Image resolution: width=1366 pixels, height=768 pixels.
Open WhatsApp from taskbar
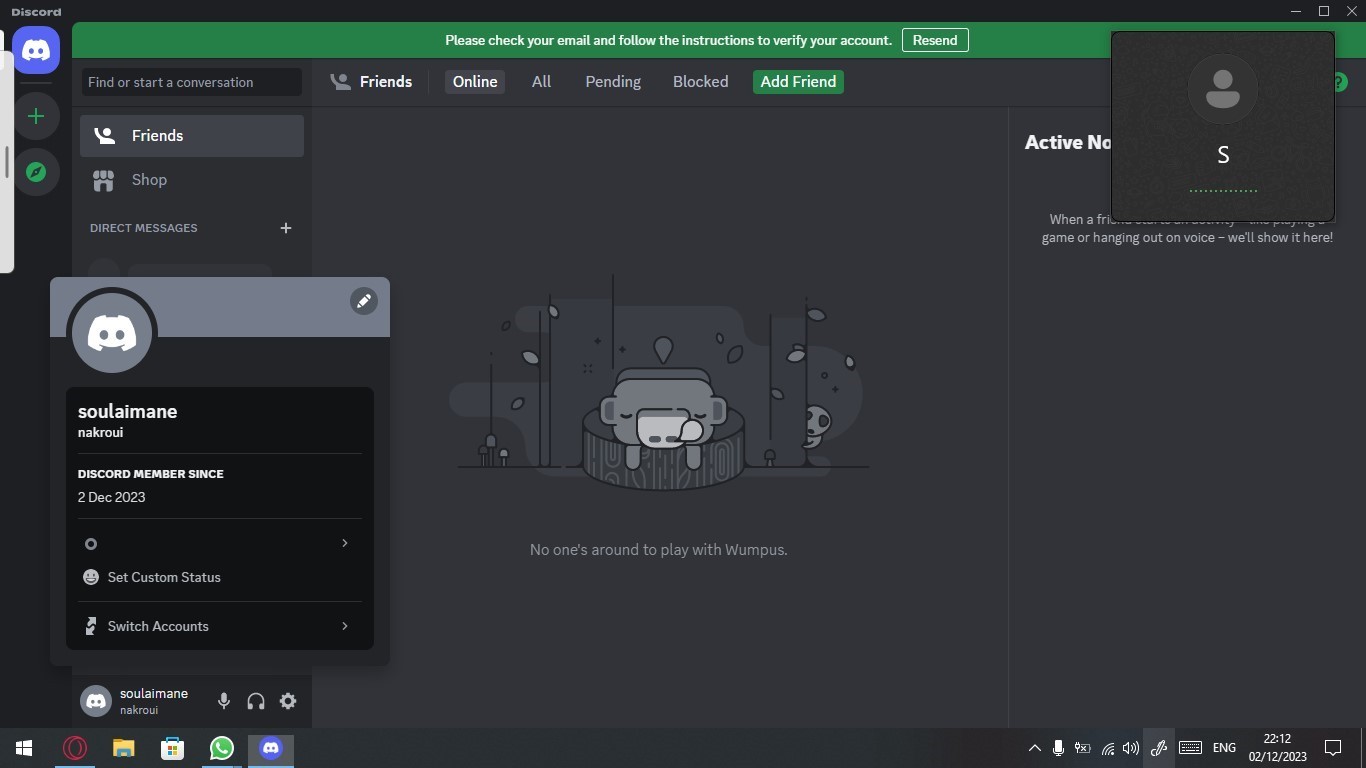pos(221,748)
